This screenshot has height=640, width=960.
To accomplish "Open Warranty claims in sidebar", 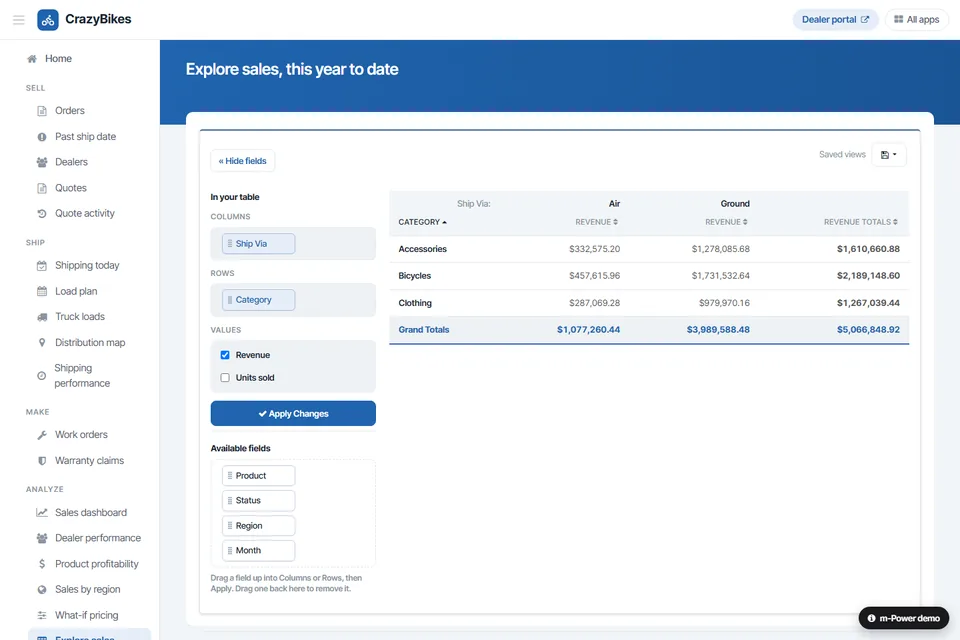I will pos(89,461).
